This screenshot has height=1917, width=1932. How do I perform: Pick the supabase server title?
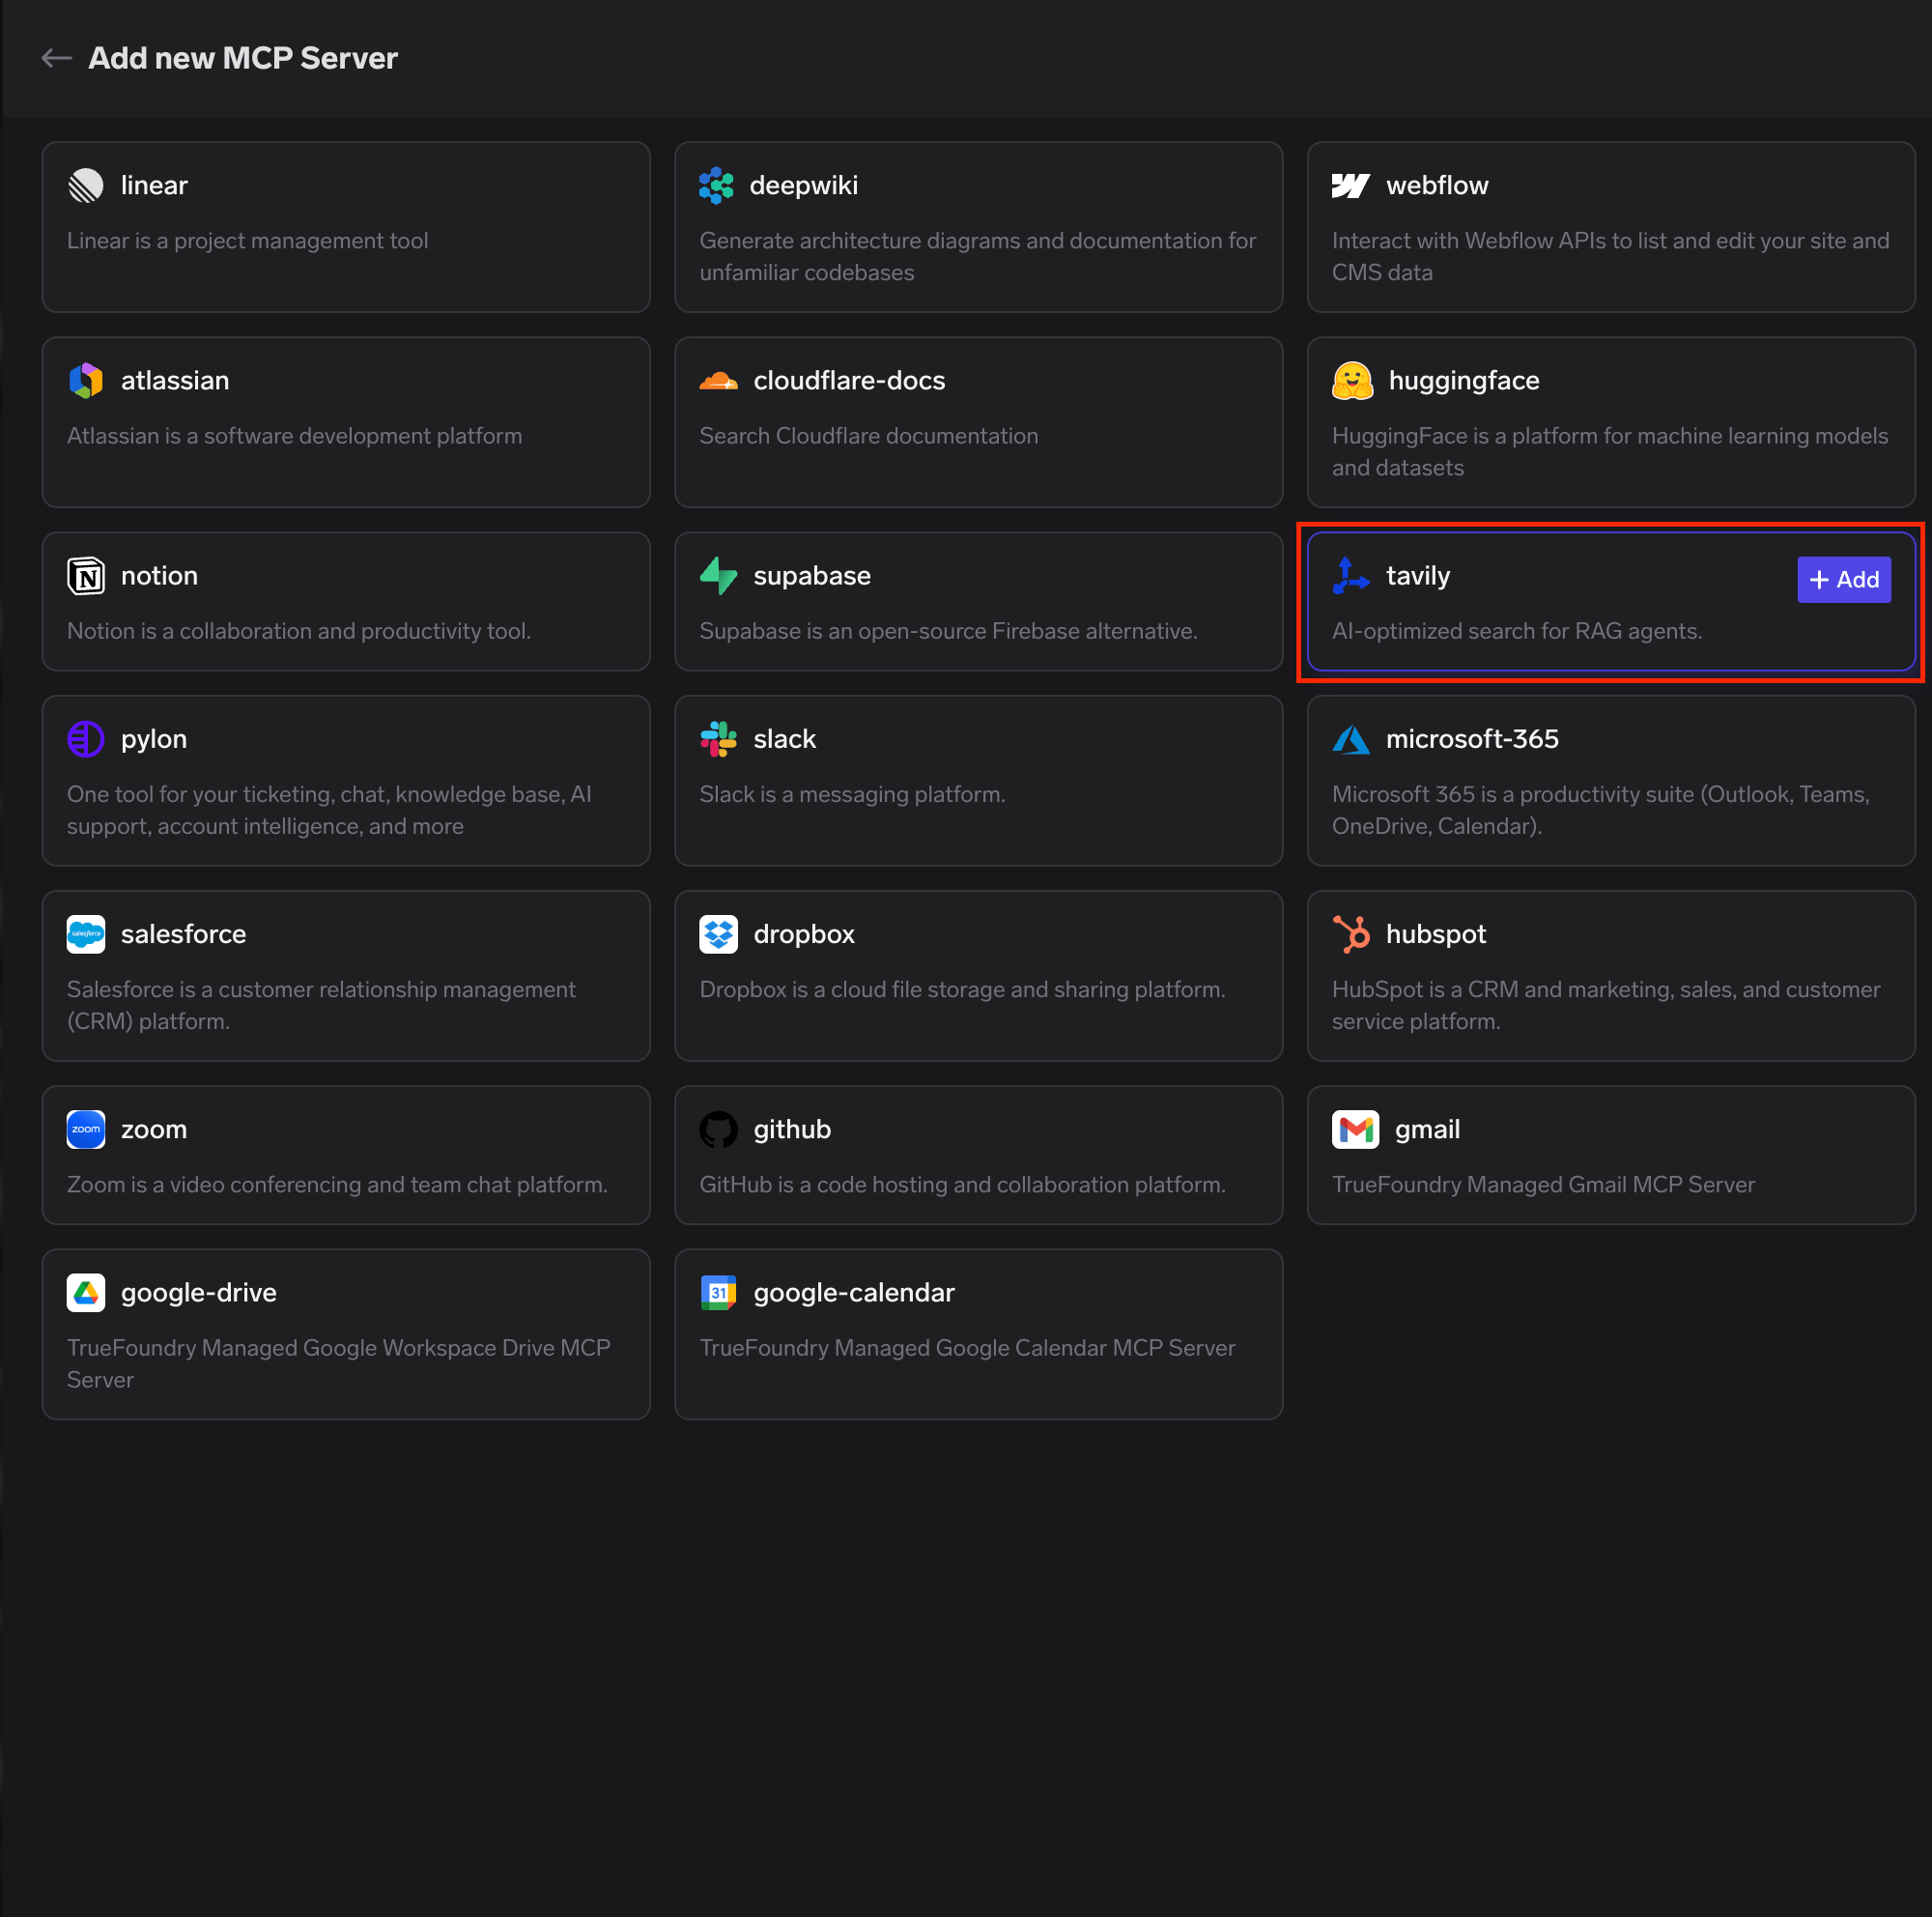point(811,576)
